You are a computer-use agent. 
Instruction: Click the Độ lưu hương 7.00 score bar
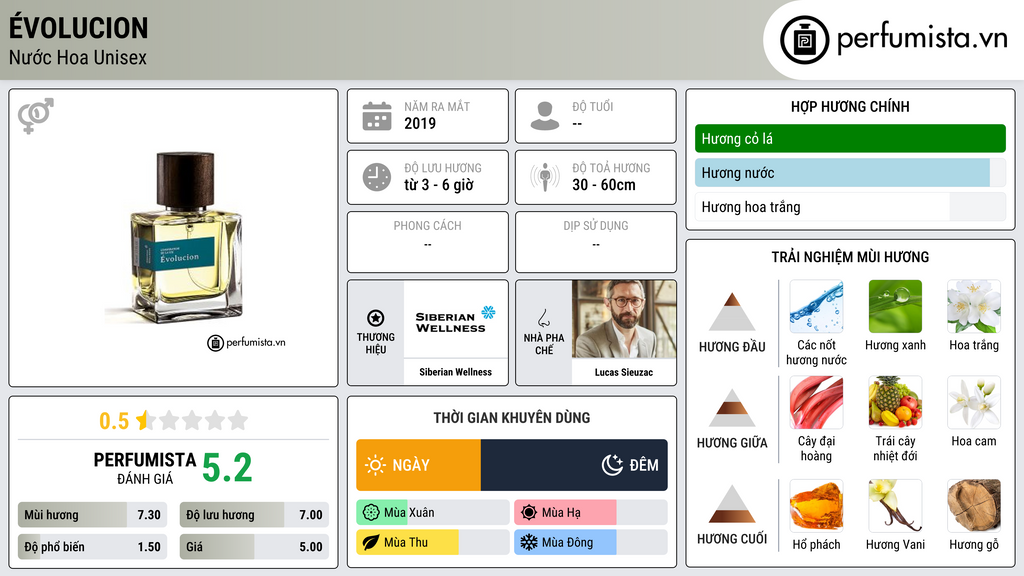[x=254, y=515]
